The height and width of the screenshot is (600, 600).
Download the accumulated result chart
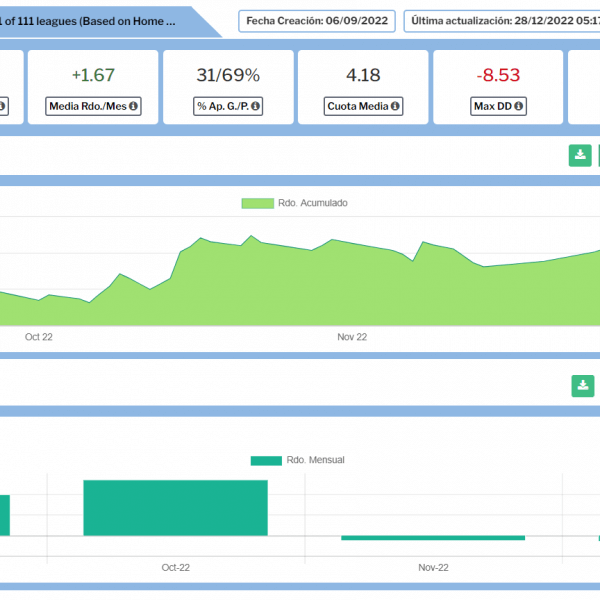580,155
